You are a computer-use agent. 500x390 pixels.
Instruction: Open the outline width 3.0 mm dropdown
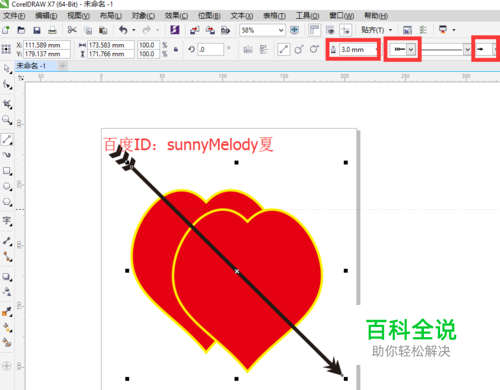pyautogui.click(x=377, y=50)
